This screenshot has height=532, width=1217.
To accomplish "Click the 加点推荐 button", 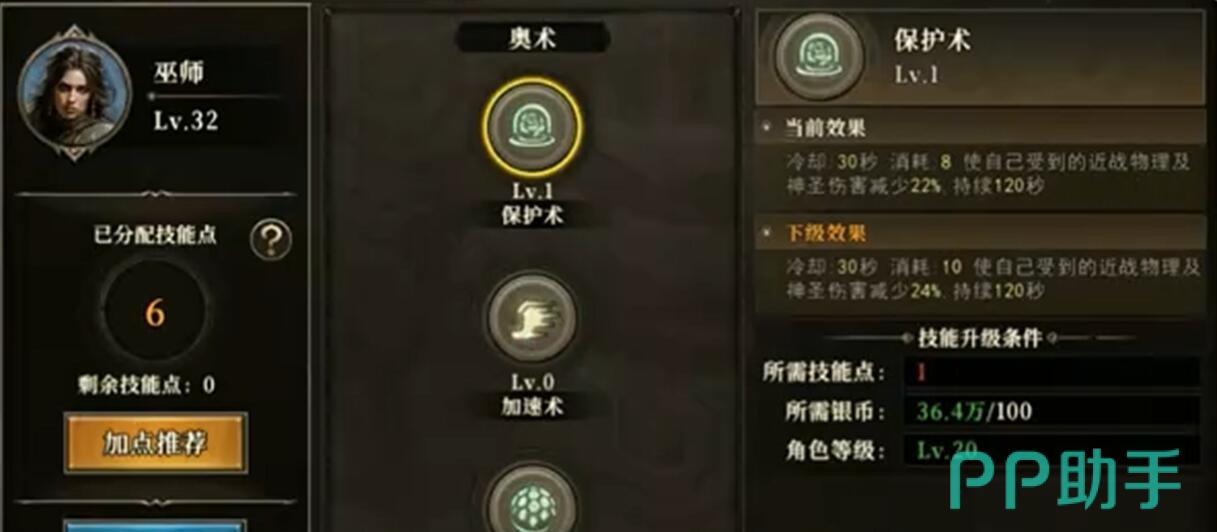I will [155, 442].
